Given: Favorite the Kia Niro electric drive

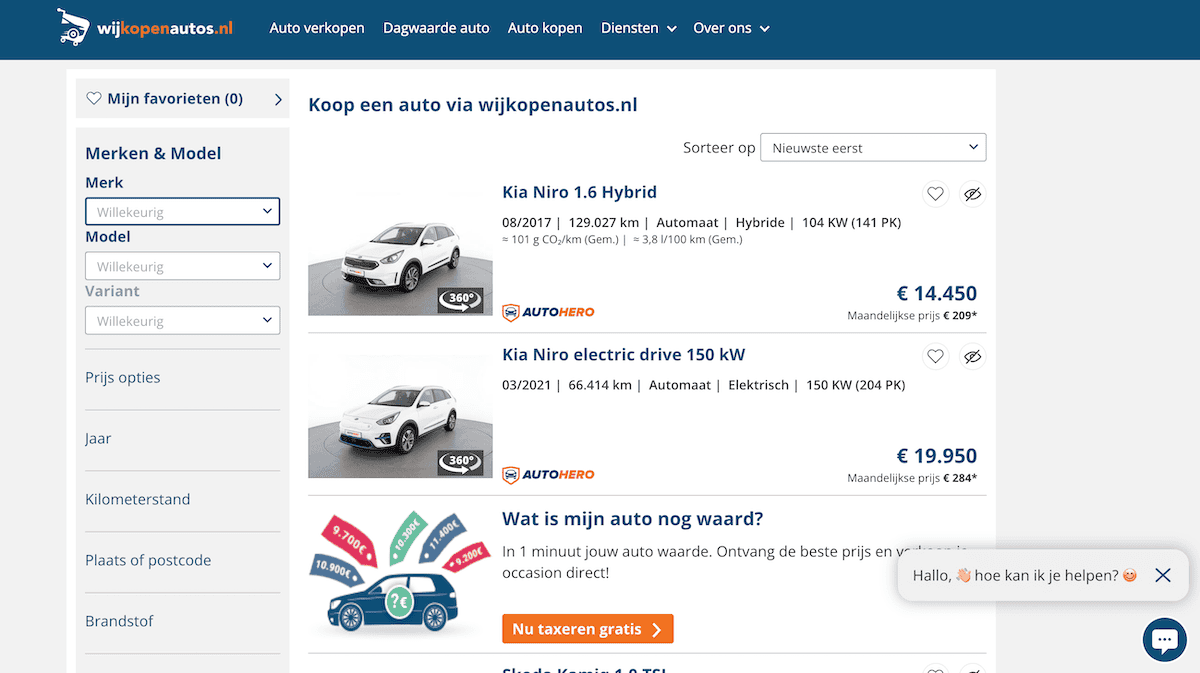Looking at the screenshot, I should click(x=935, y=356).
